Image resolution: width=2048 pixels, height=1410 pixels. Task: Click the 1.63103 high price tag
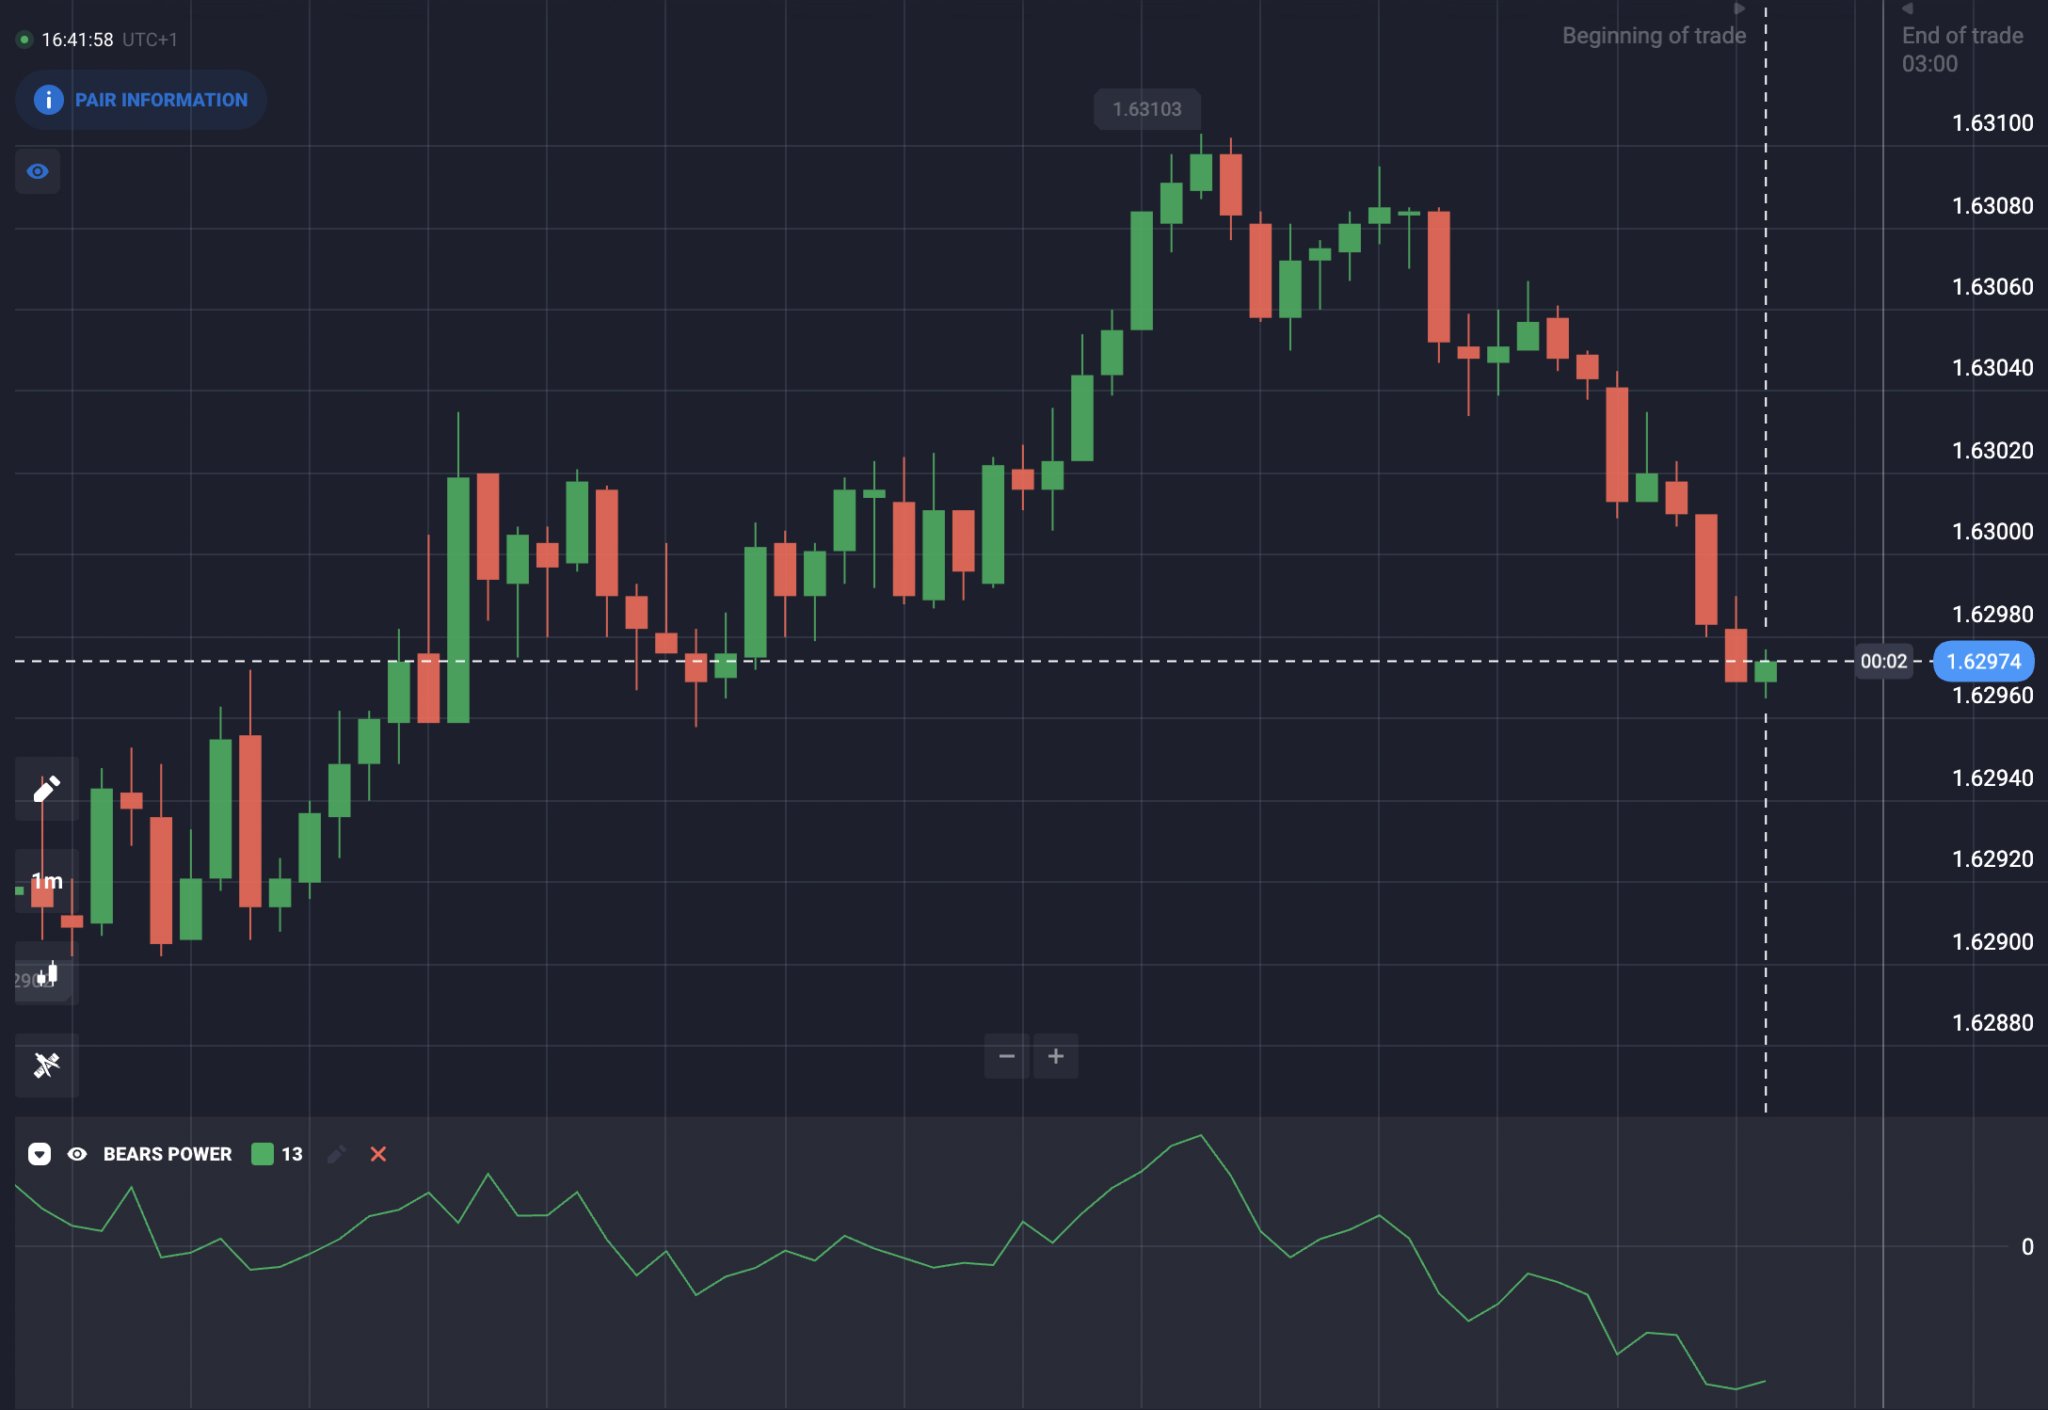pos(1147,109)
